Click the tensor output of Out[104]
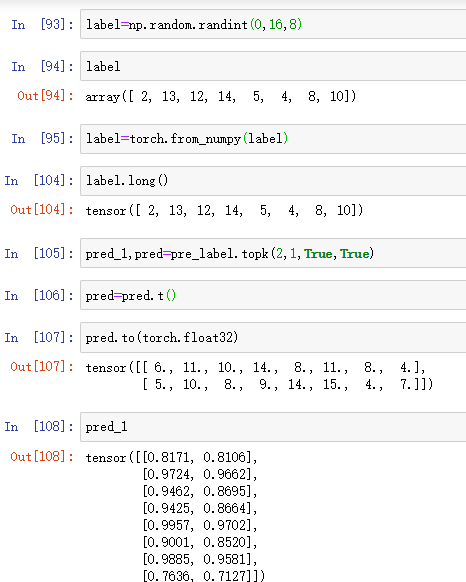 [224, 210]
